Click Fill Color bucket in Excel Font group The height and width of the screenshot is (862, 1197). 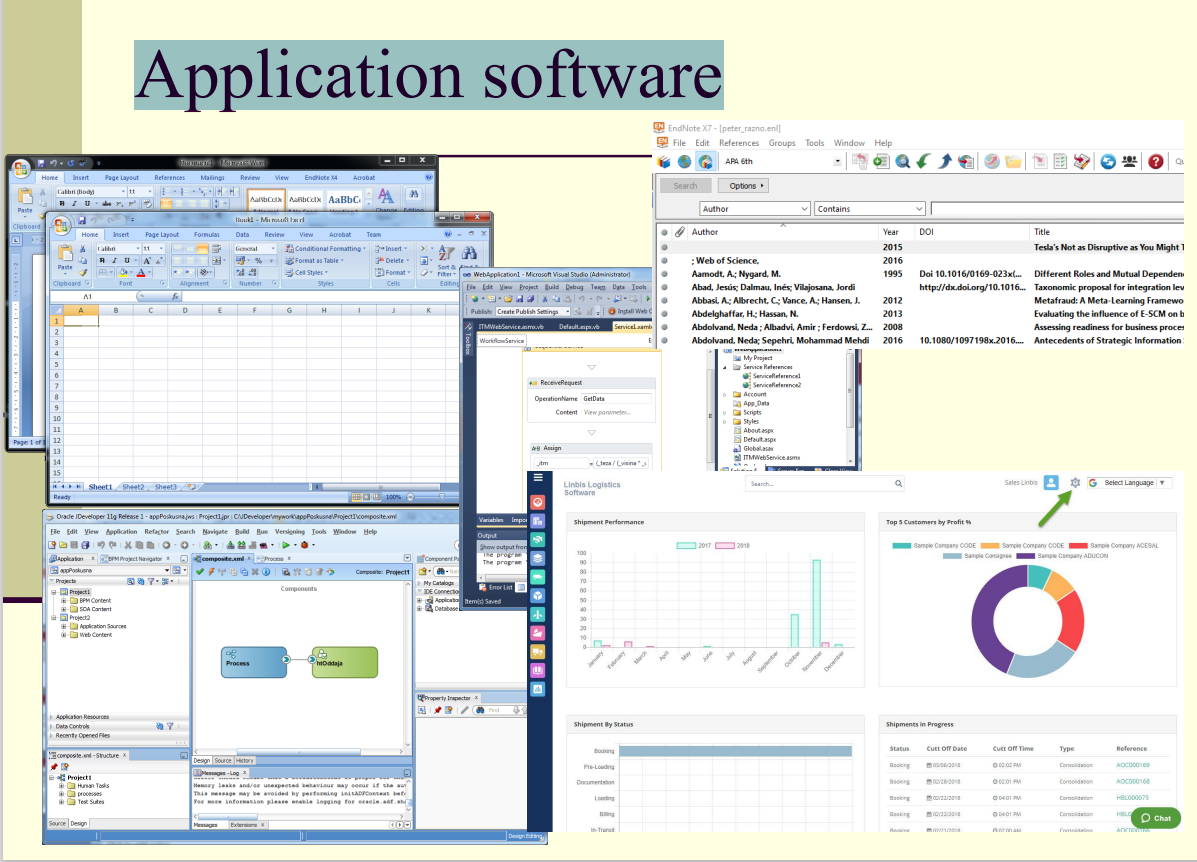click(123, 273)
